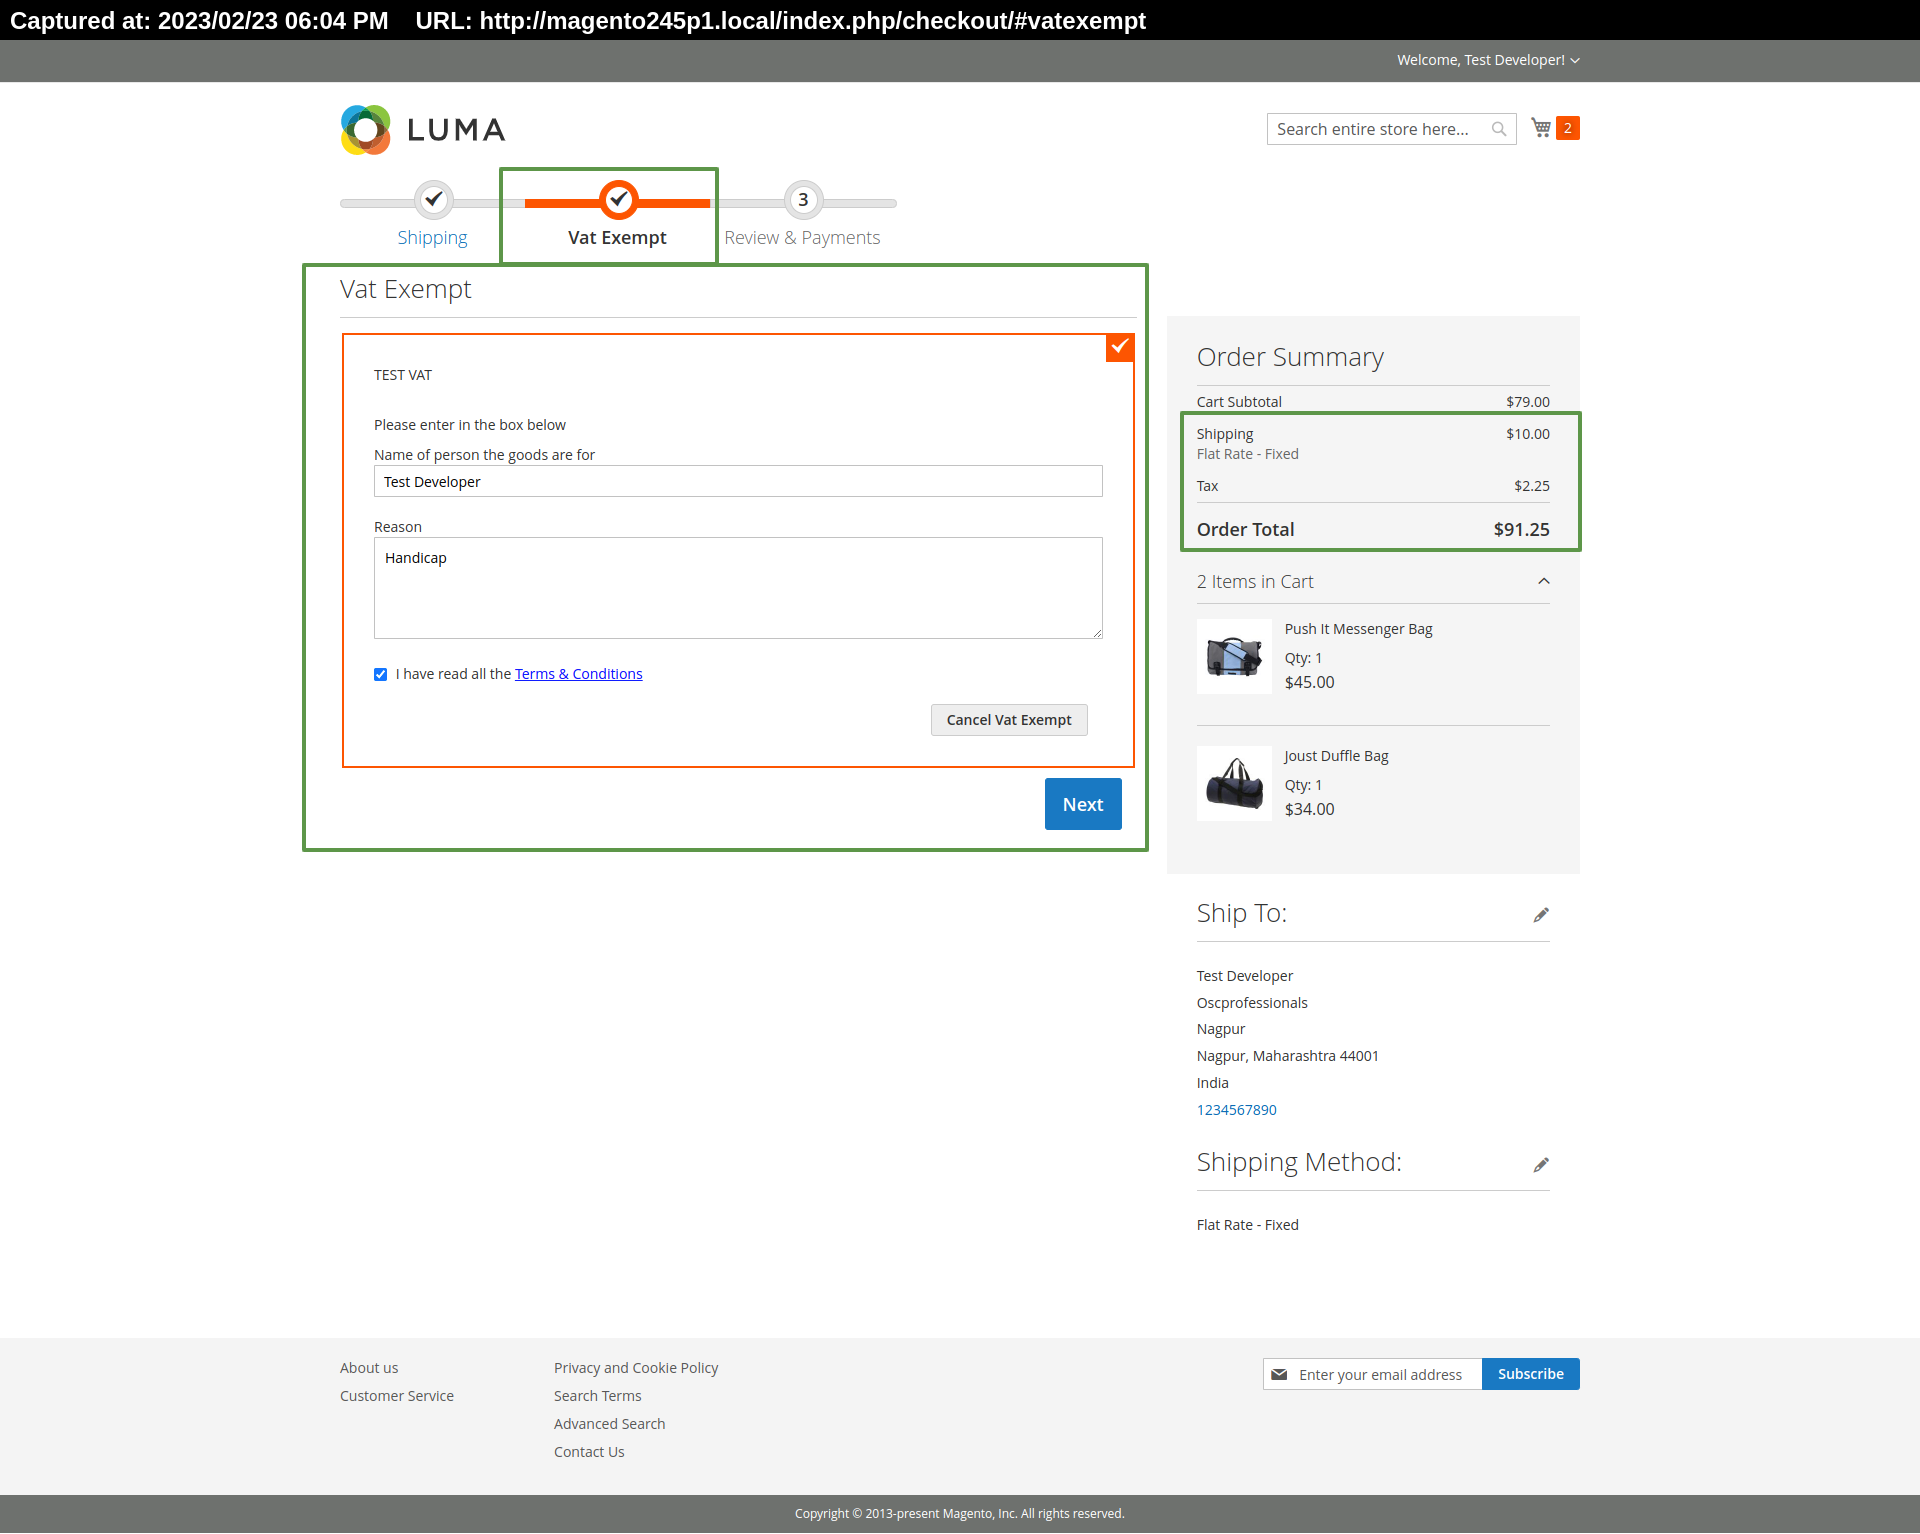Edit Shipping Method pencil icon
The width and height of the screenshot is (1920, 1534).
(x=1541, y=1165)
